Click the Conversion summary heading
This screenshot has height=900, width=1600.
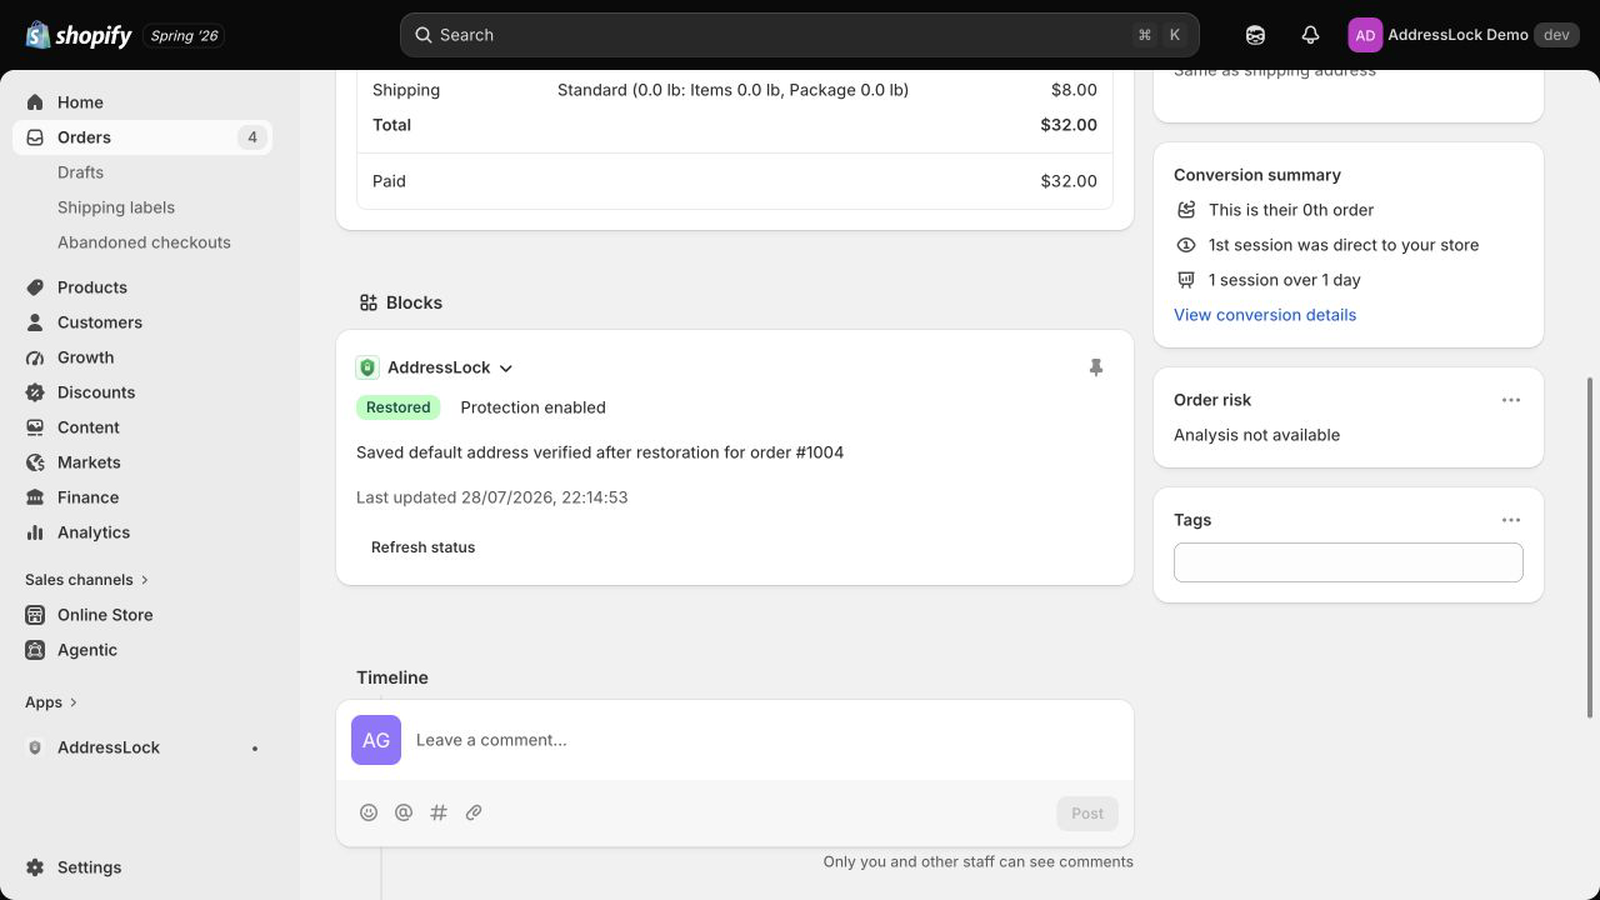1257,175
